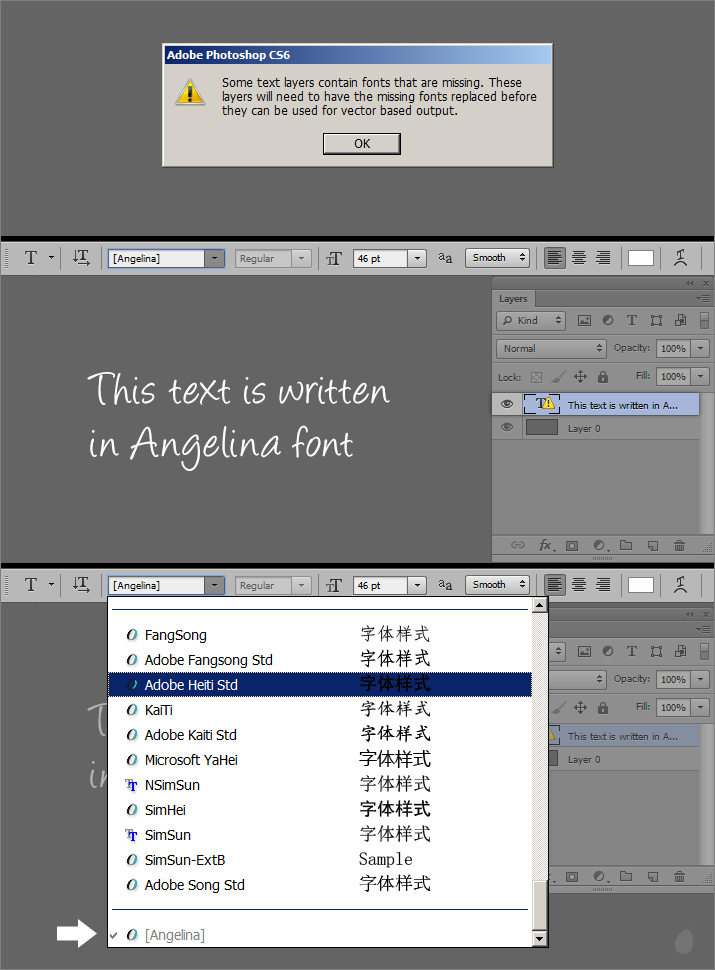
Task: Turn off layer filtering switch beside Kind filters
Action: [x=704, y=321]
